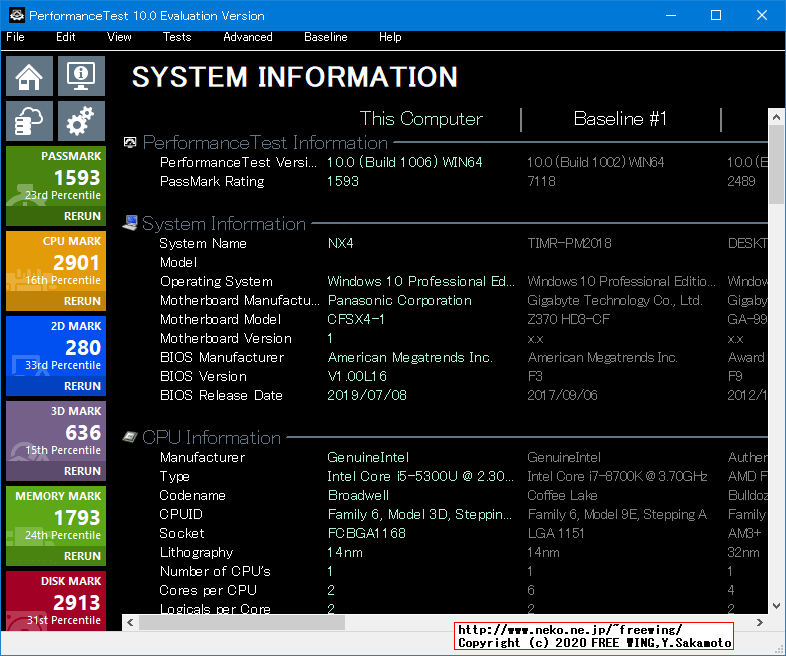
Task: Select the CPU Mark 2901 score tile
Action: point(56,263)
